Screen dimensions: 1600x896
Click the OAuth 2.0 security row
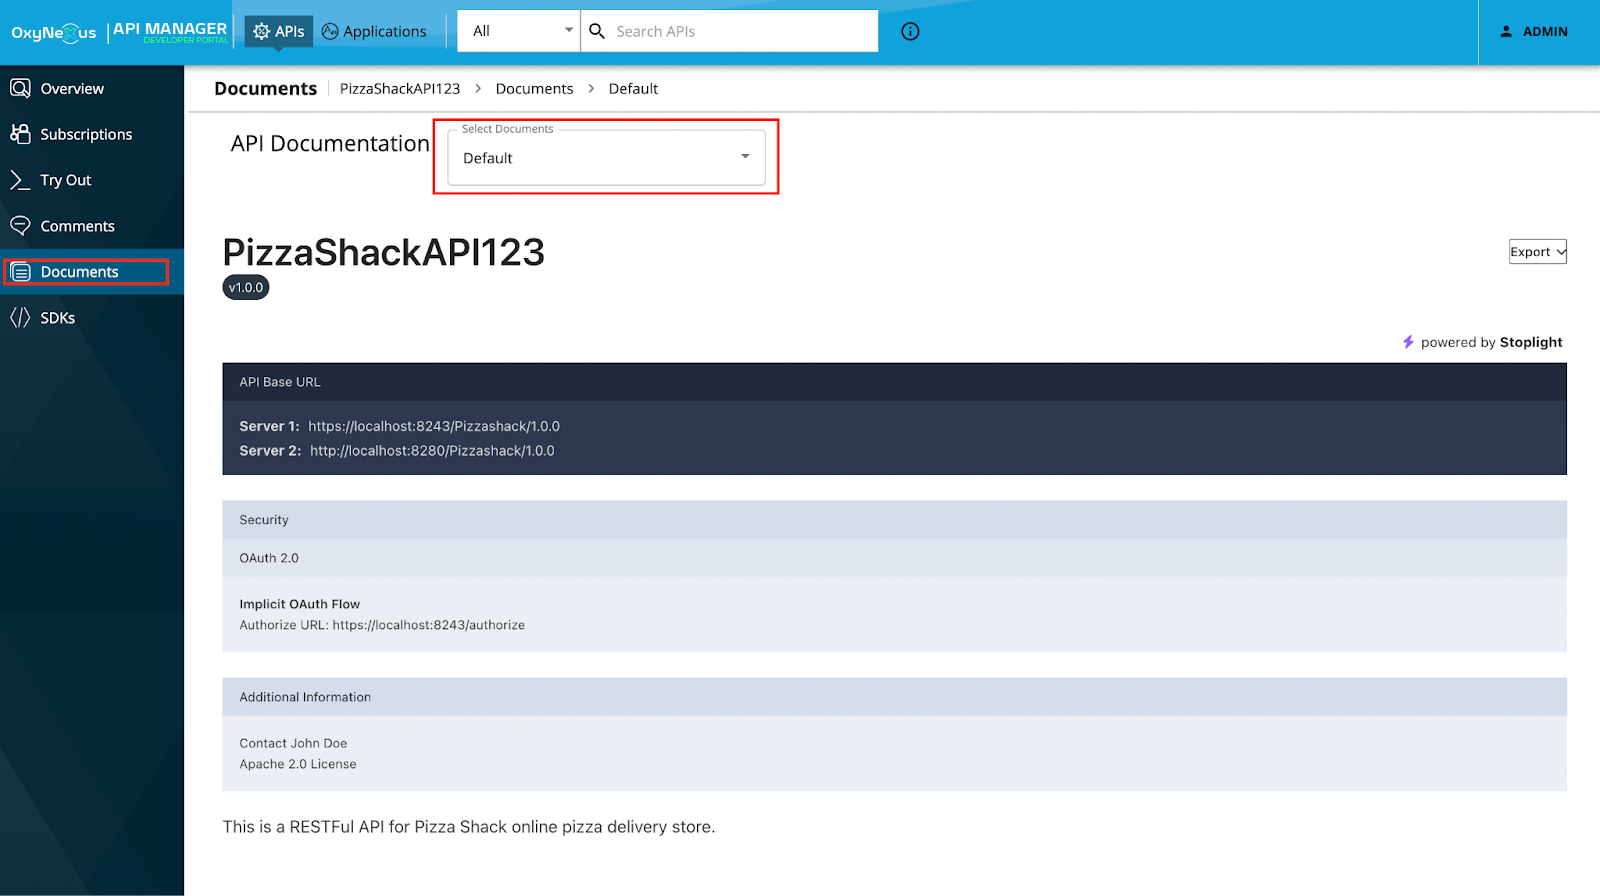coord(894,558)
